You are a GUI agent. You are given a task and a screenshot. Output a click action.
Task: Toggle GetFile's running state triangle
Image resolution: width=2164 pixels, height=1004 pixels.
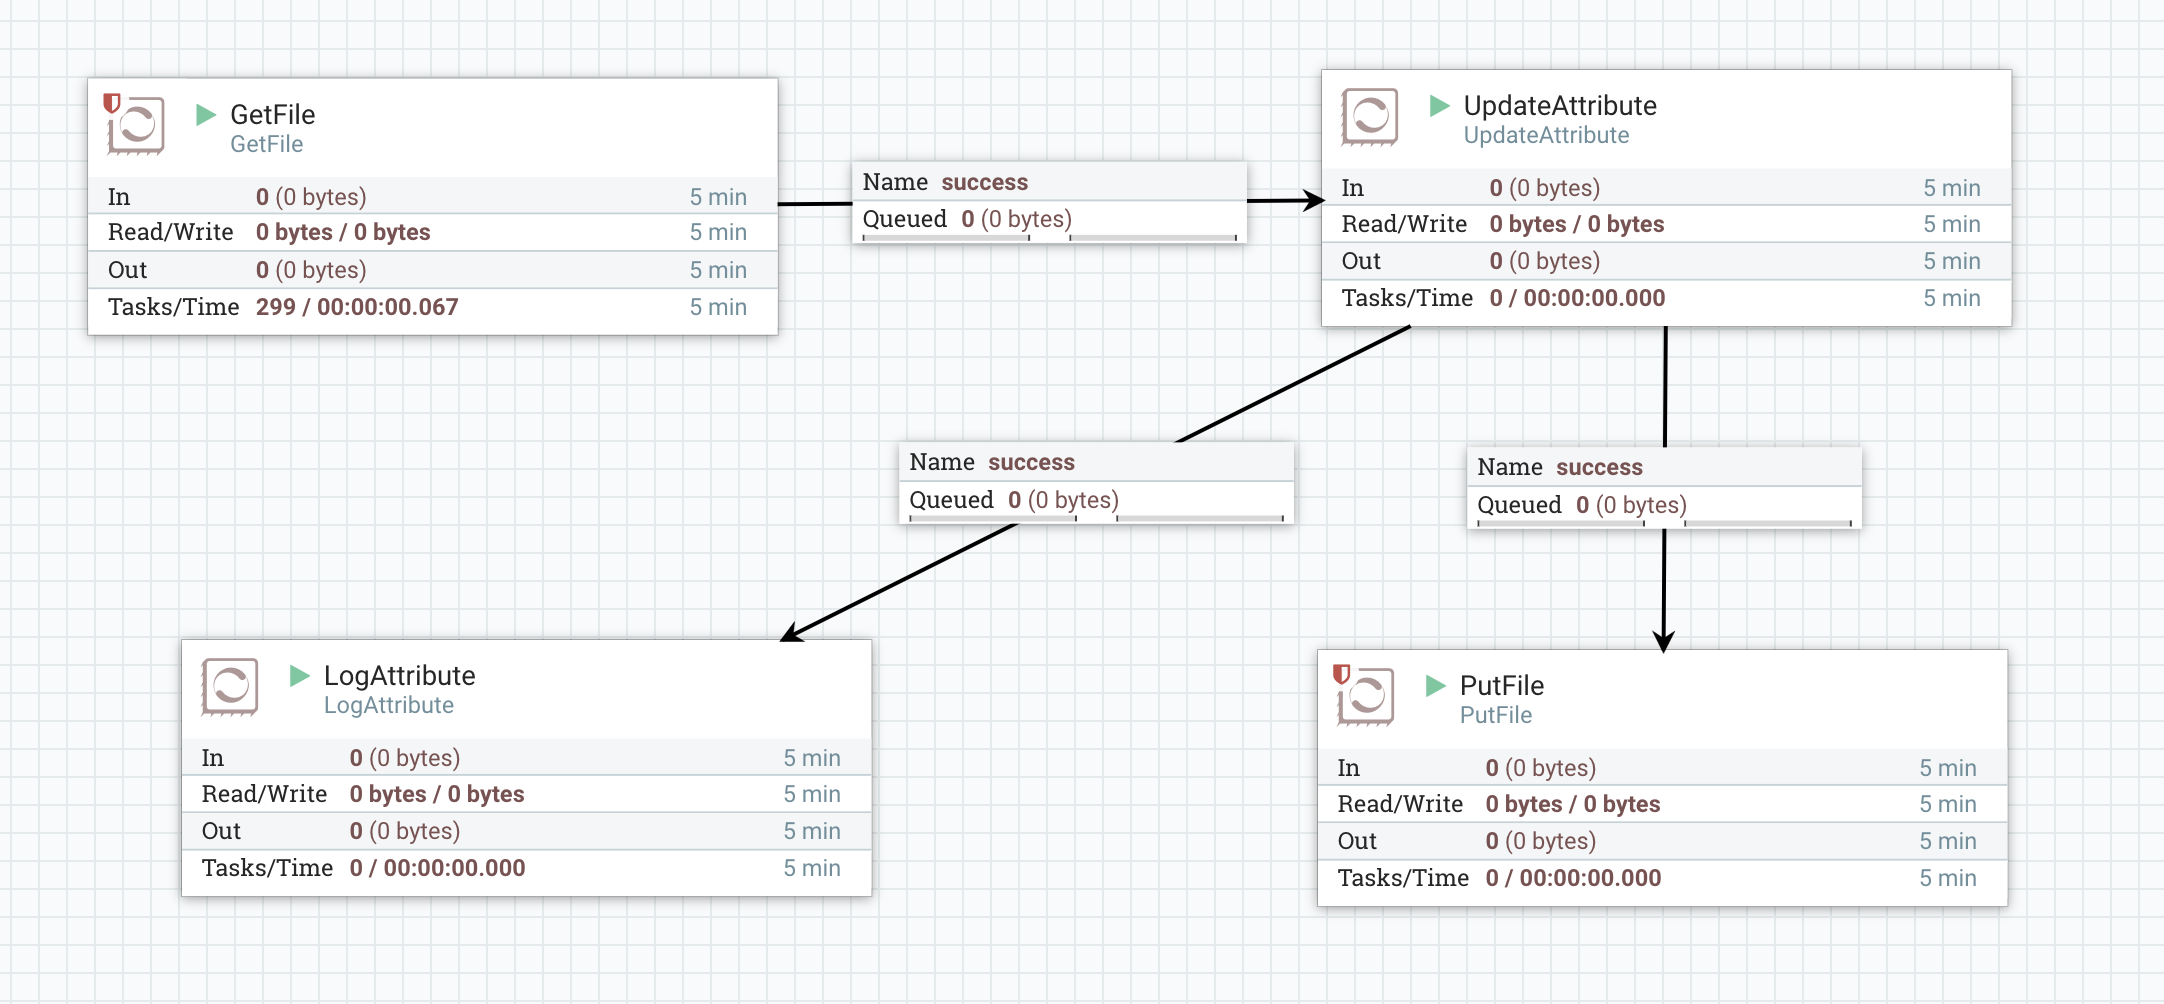[x=207, y=114]
